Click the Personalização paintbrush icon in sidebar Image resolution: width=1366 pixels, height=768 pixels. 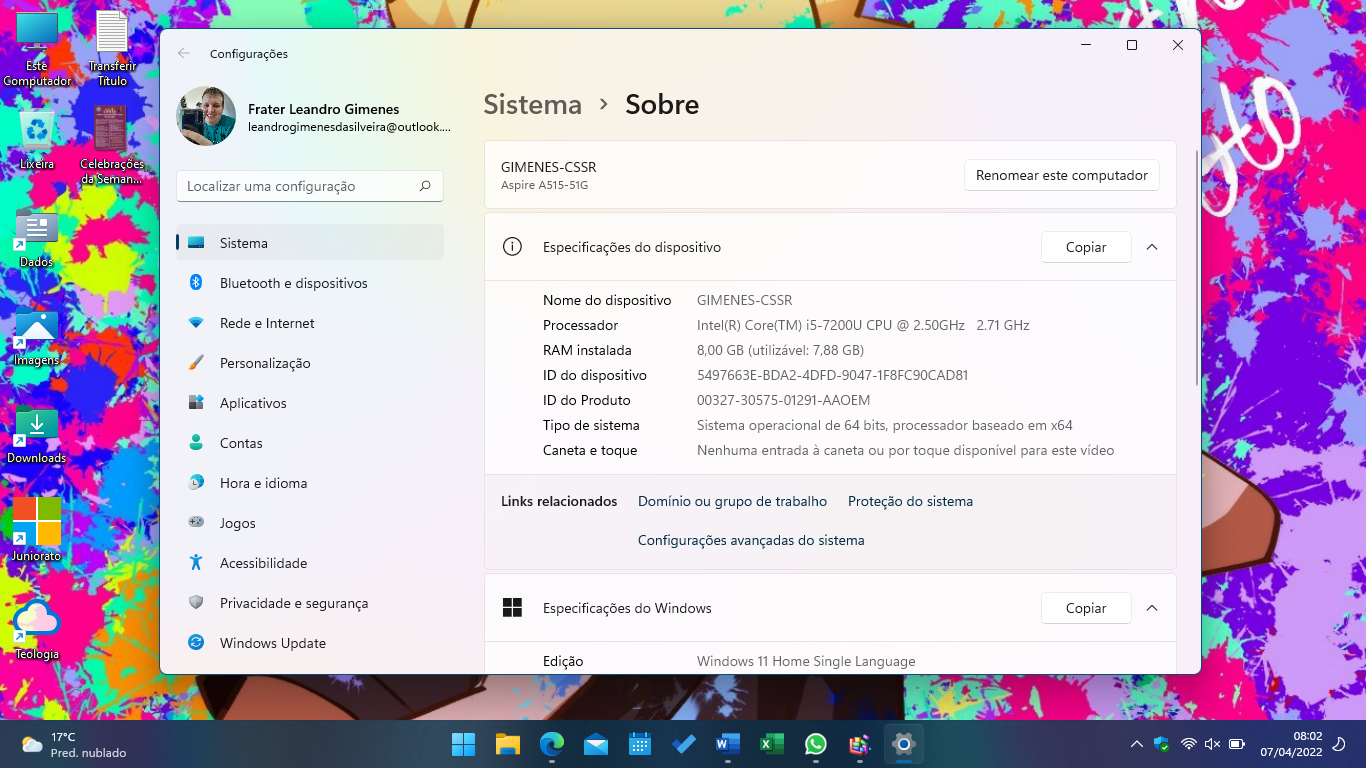(196, 363)
